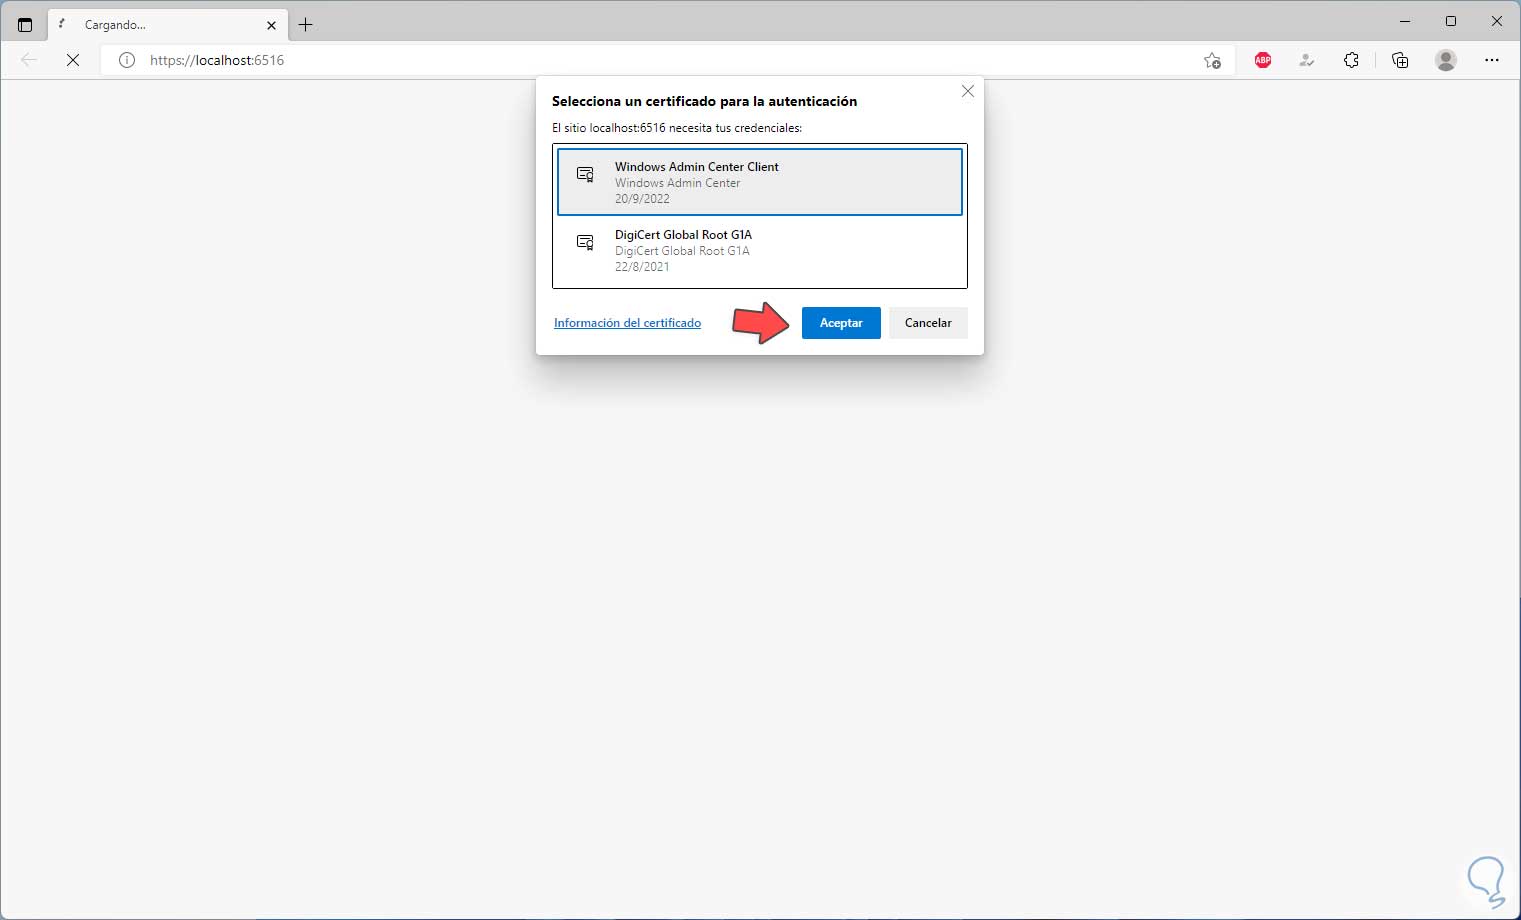Click the DigiCert certificate icon
The width and height of the screenshot is (1521, 920).
coord(586,242)
